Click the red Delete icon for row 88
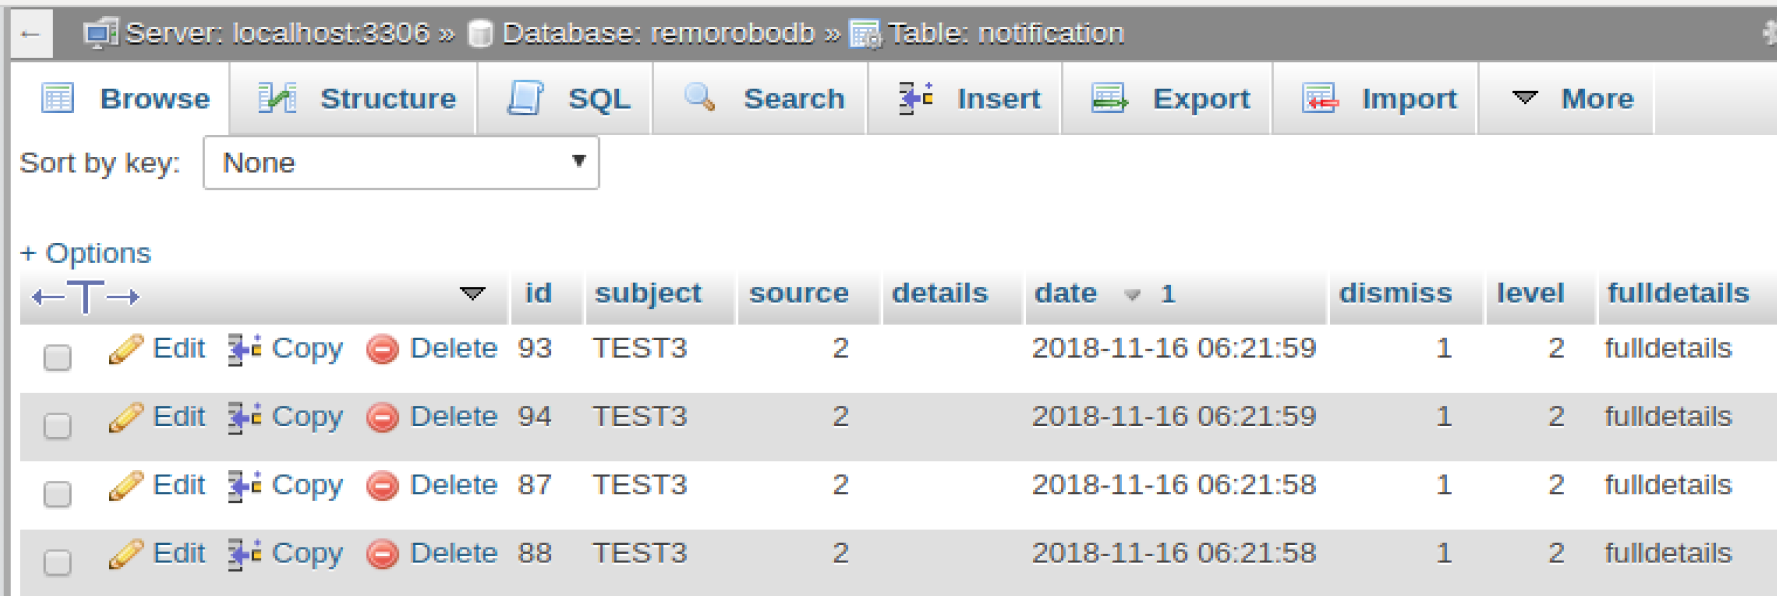 click(x=382, y=554)
